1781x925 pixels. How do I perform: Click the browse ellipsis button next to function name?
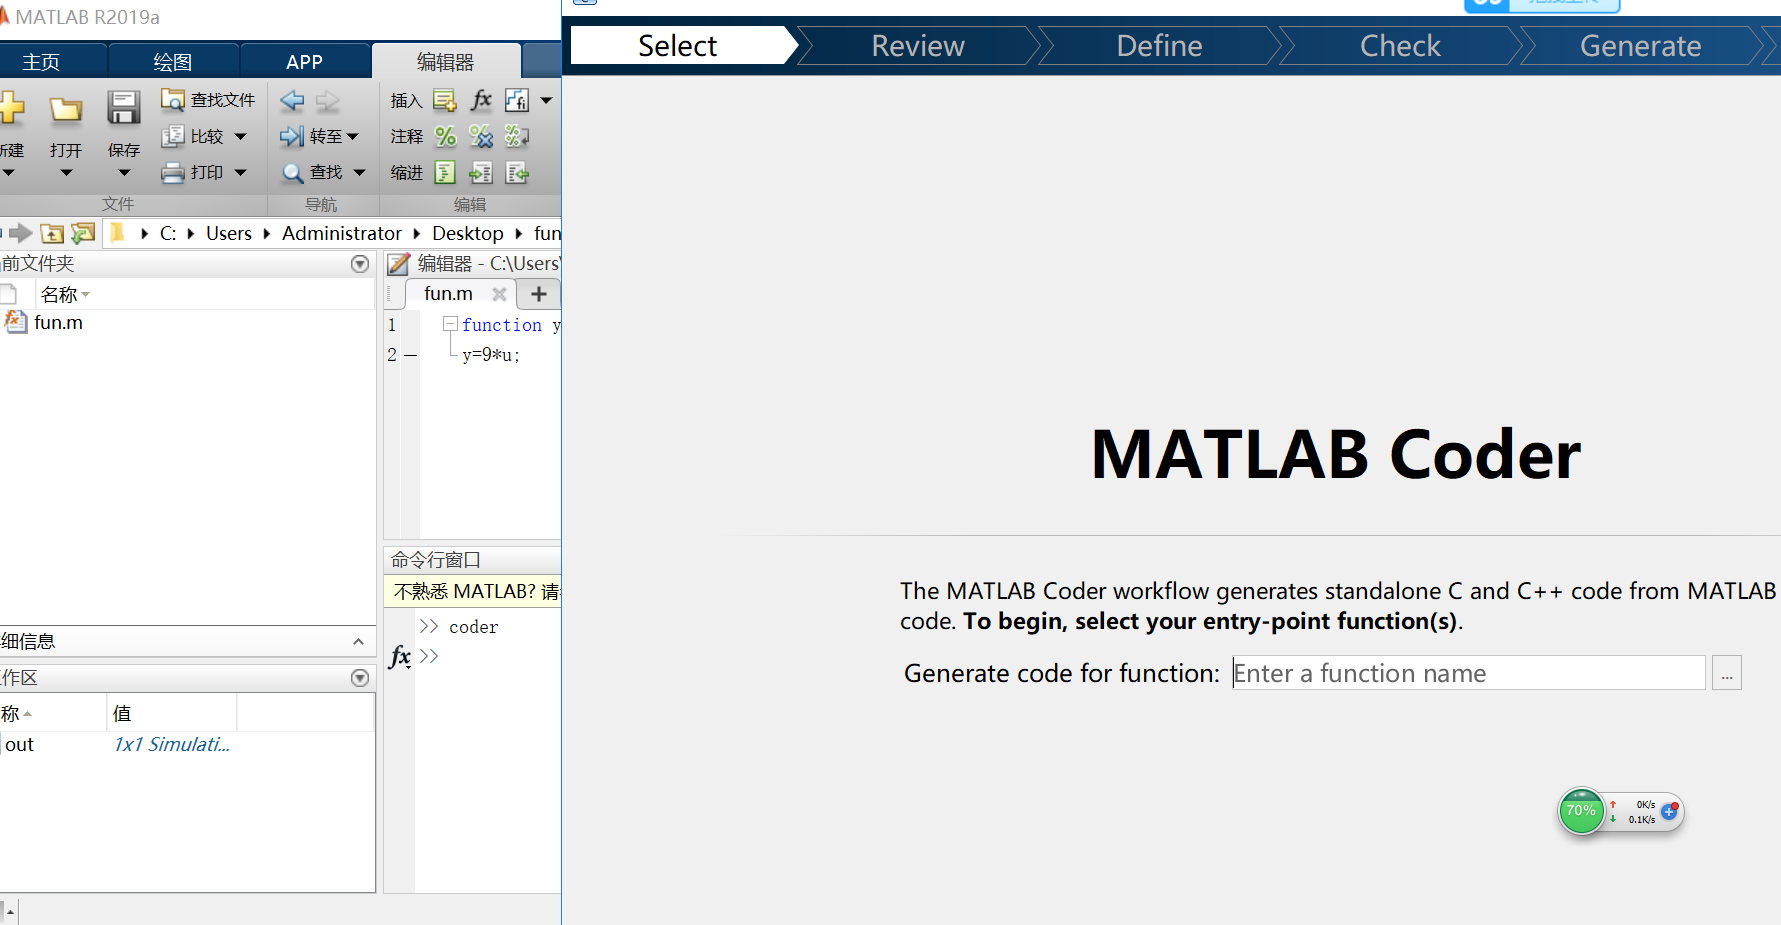pyautogui.click(x=1727, y=673)
